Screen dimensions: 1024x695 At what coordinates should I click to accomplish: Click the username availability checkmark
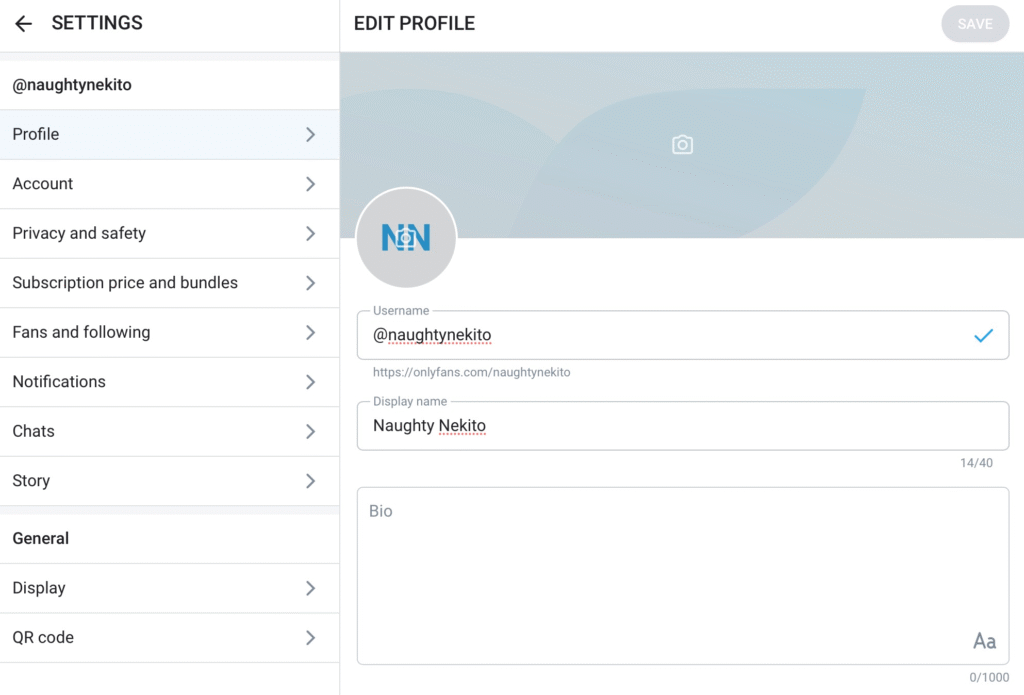pos(983,336)
